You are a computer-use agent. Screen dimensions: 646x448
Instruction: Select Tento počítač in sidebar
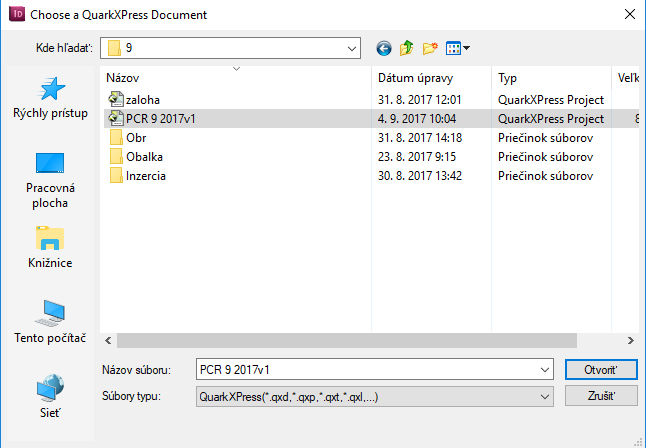coord(50,323)
